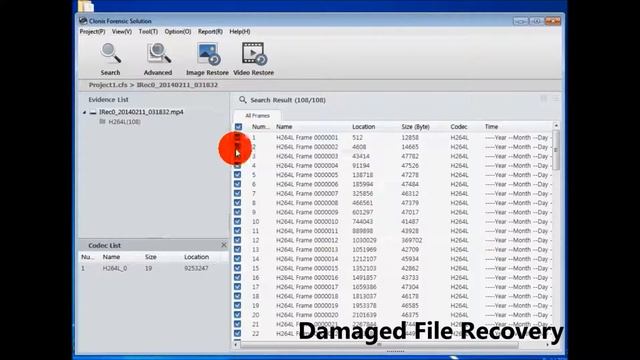
Task: Click size value 369702
Action: click(x=412, y=240)
